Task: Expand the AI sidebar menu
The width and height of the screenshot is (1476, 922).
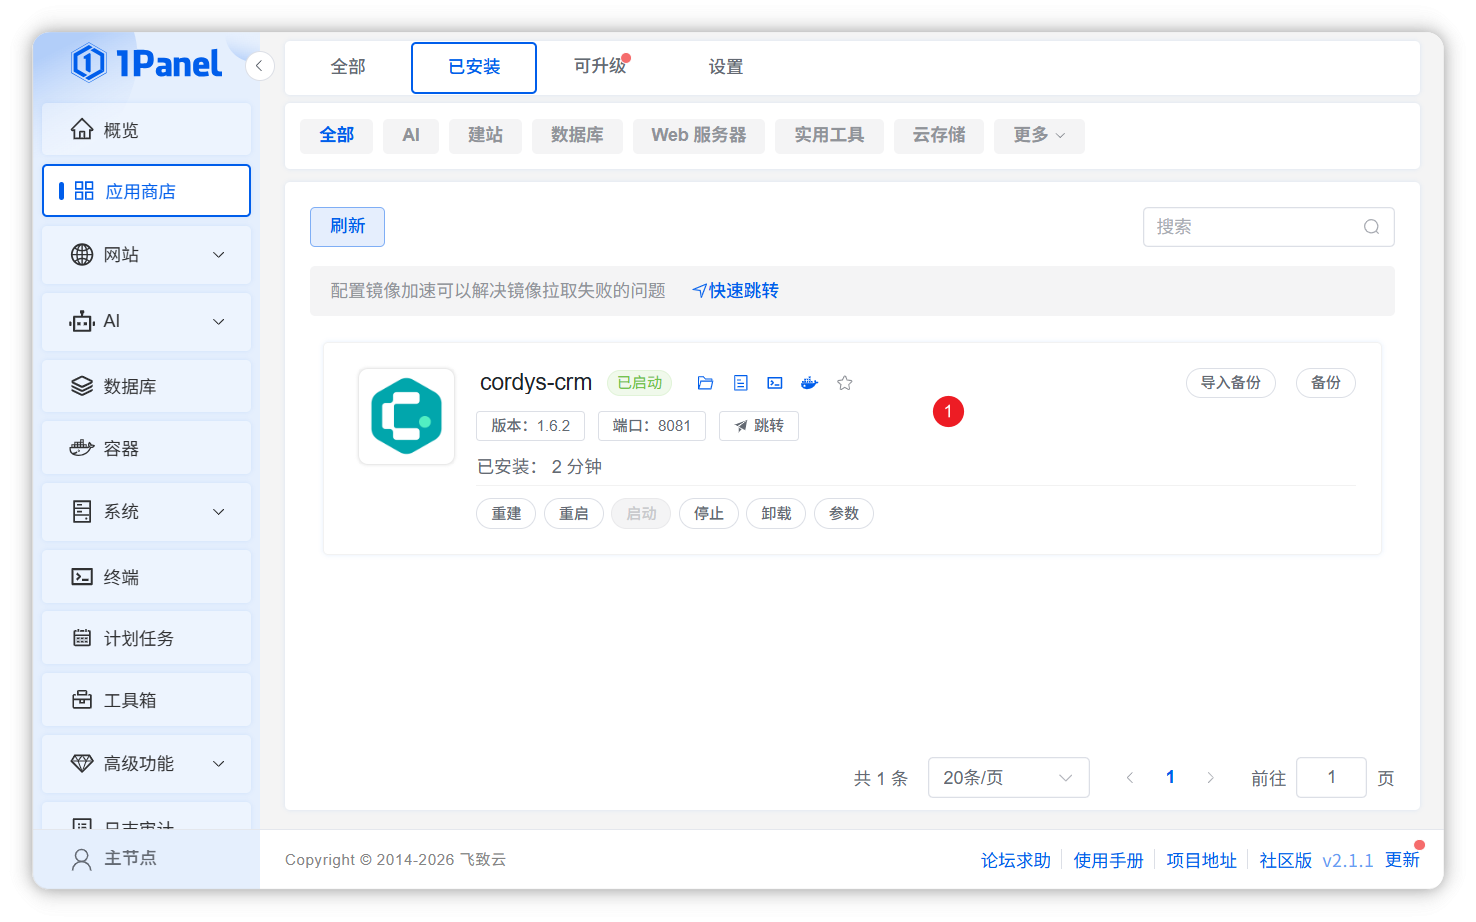Action: pyautogui.click(x=146, y=321)
